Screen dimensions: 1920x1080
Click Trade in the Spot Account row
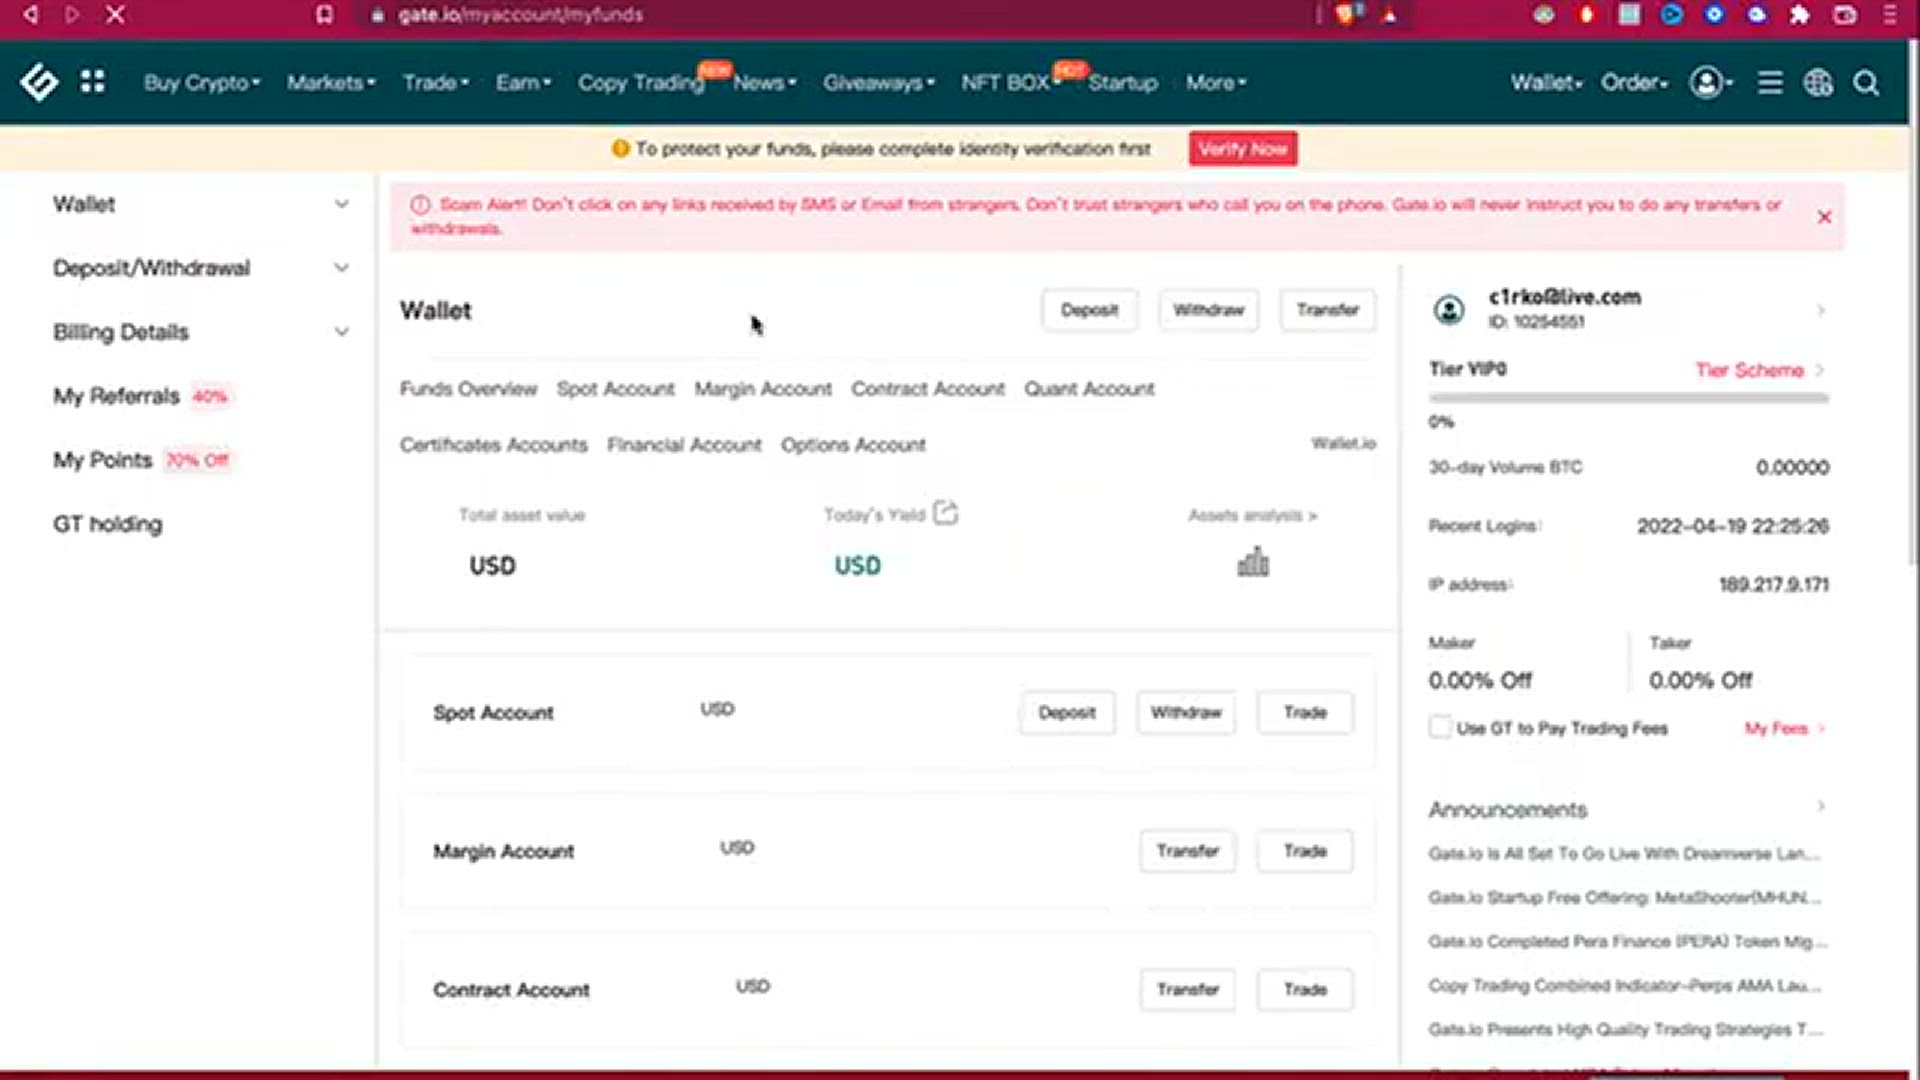click(x=1305, y=713)
